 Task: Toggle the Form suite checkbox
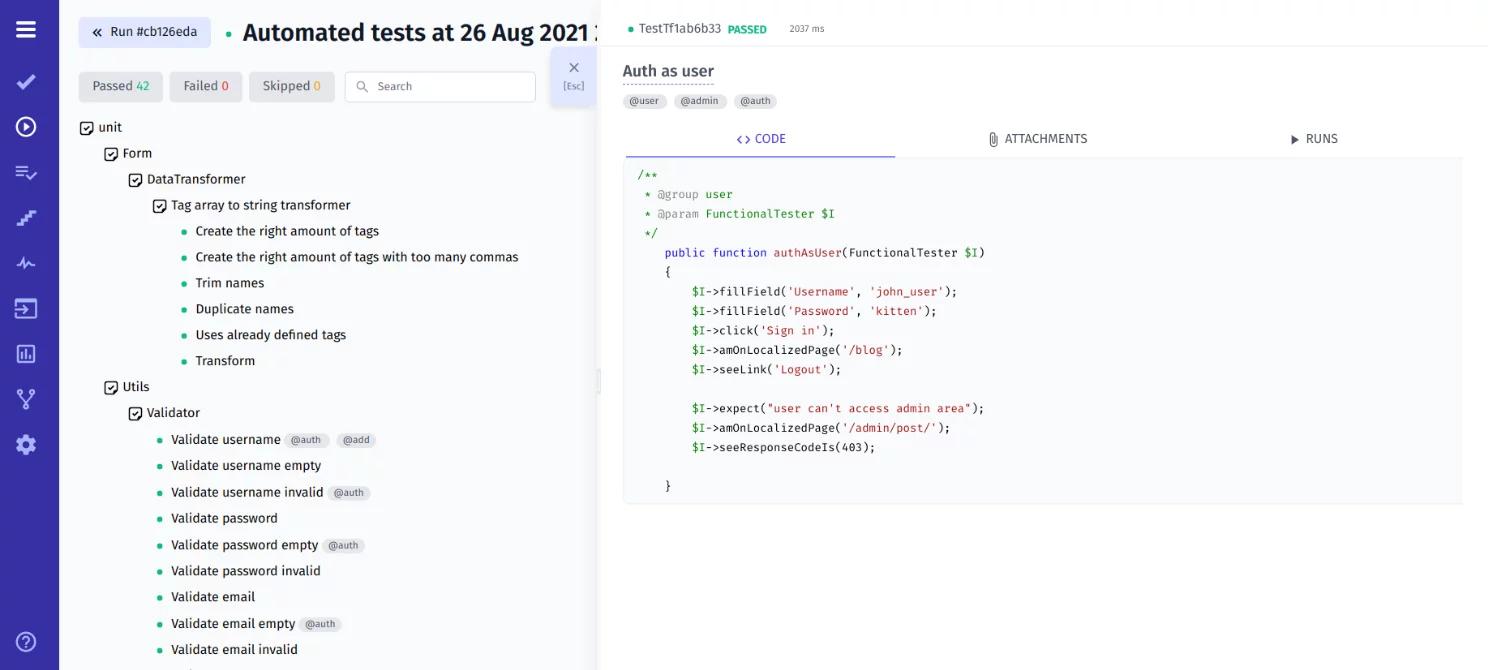point(112,154)
